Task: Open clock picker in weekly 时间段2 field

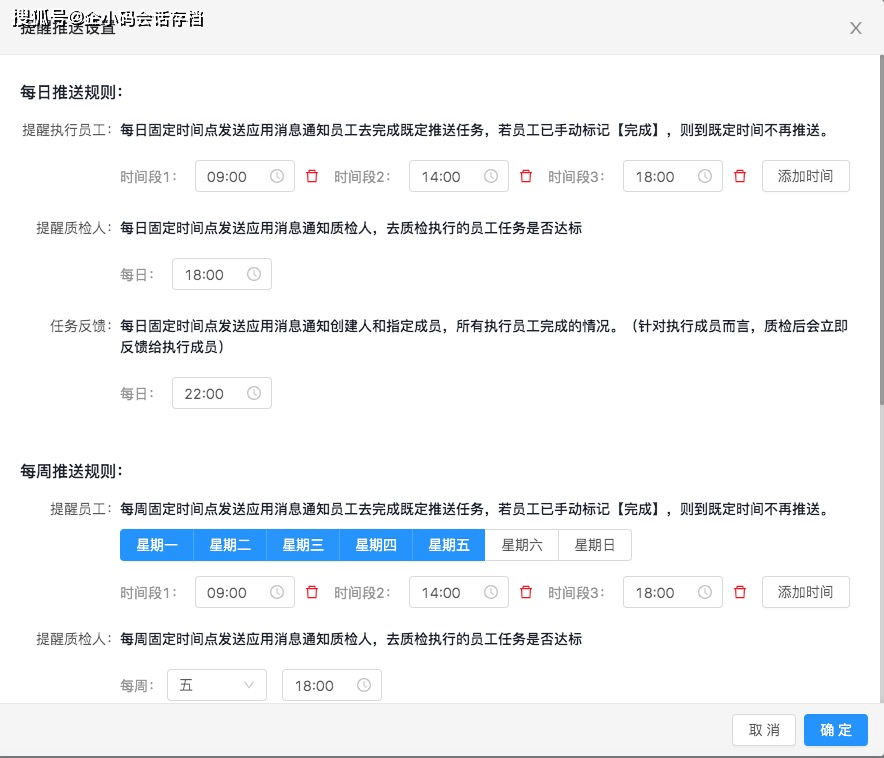Action: (x=491, y=592)
